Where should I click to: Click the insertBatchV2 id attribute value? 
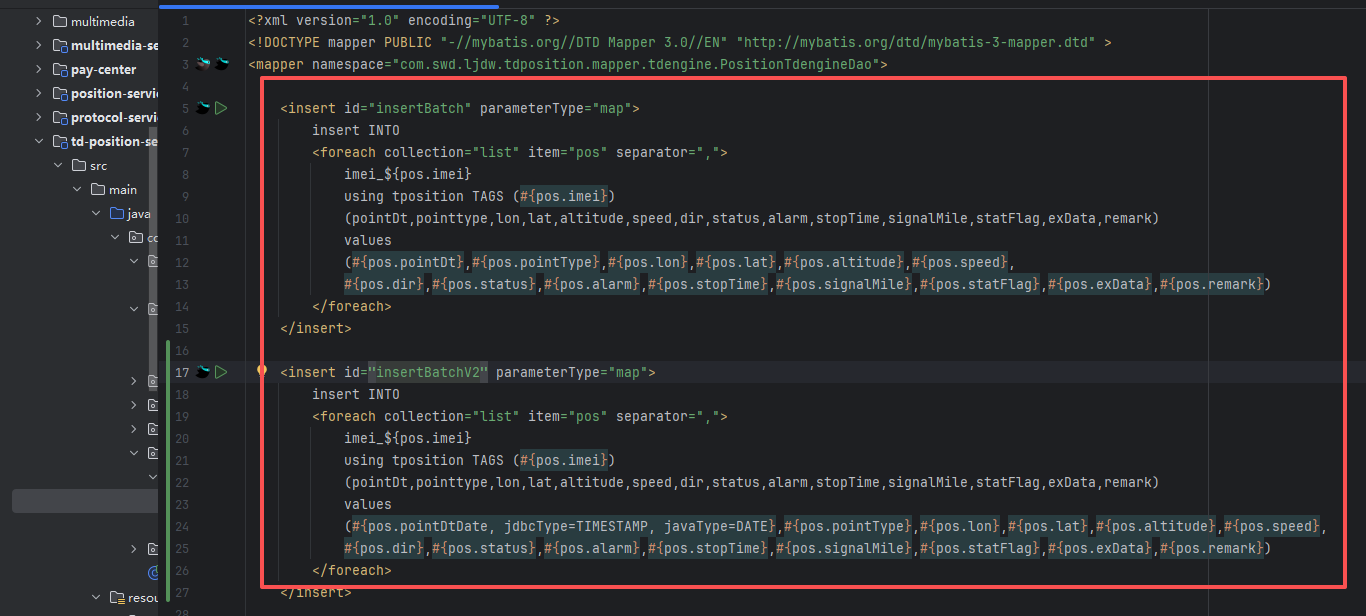(427, 372)
